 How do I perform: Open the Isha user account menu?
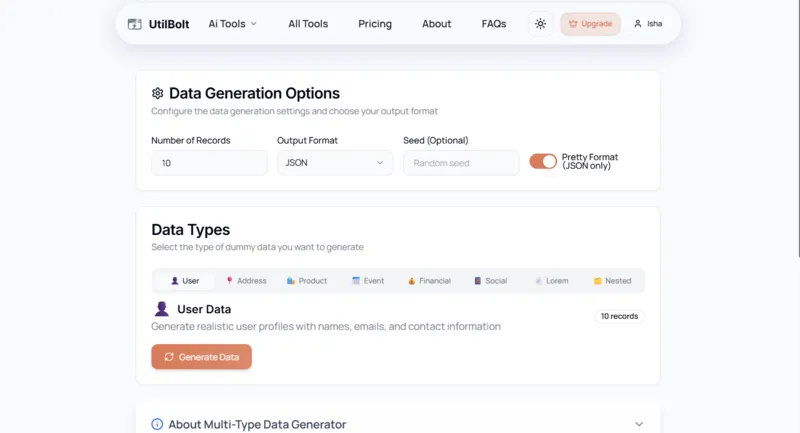[648, 24]
